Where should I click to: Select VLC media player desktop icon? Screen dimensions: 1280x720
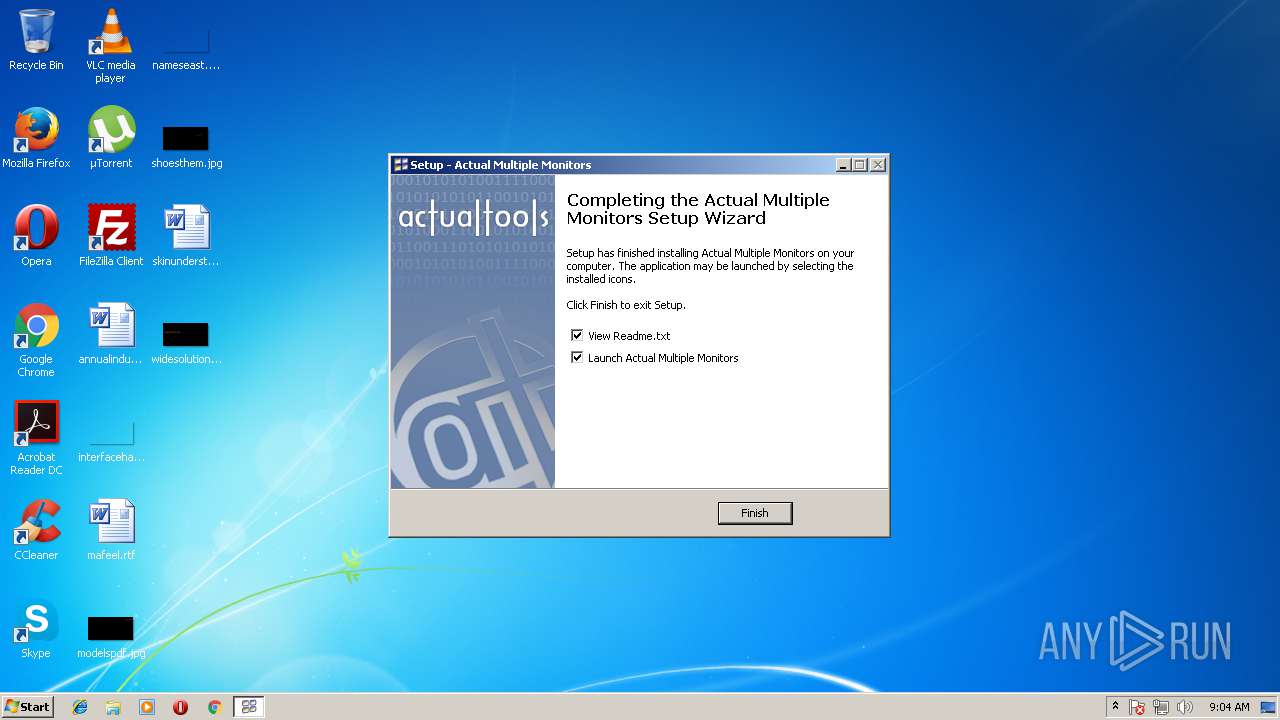pyautogui.click(x=110, y=46)
